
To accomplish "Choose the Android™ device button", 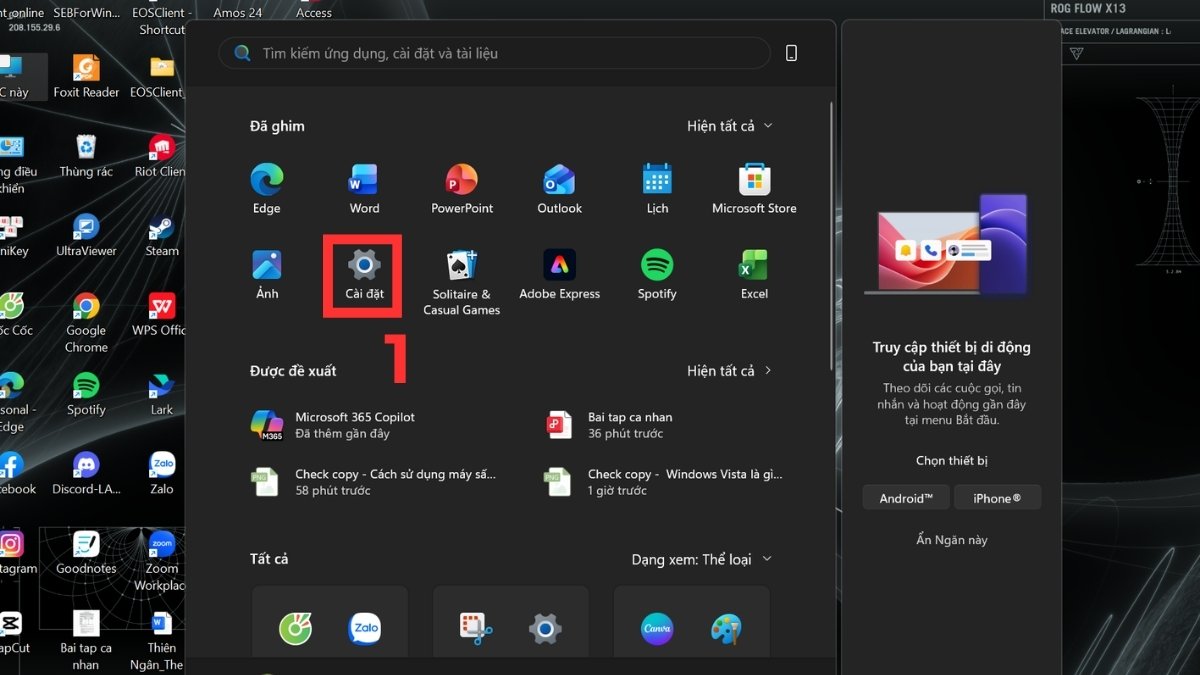I will (906, 498).
